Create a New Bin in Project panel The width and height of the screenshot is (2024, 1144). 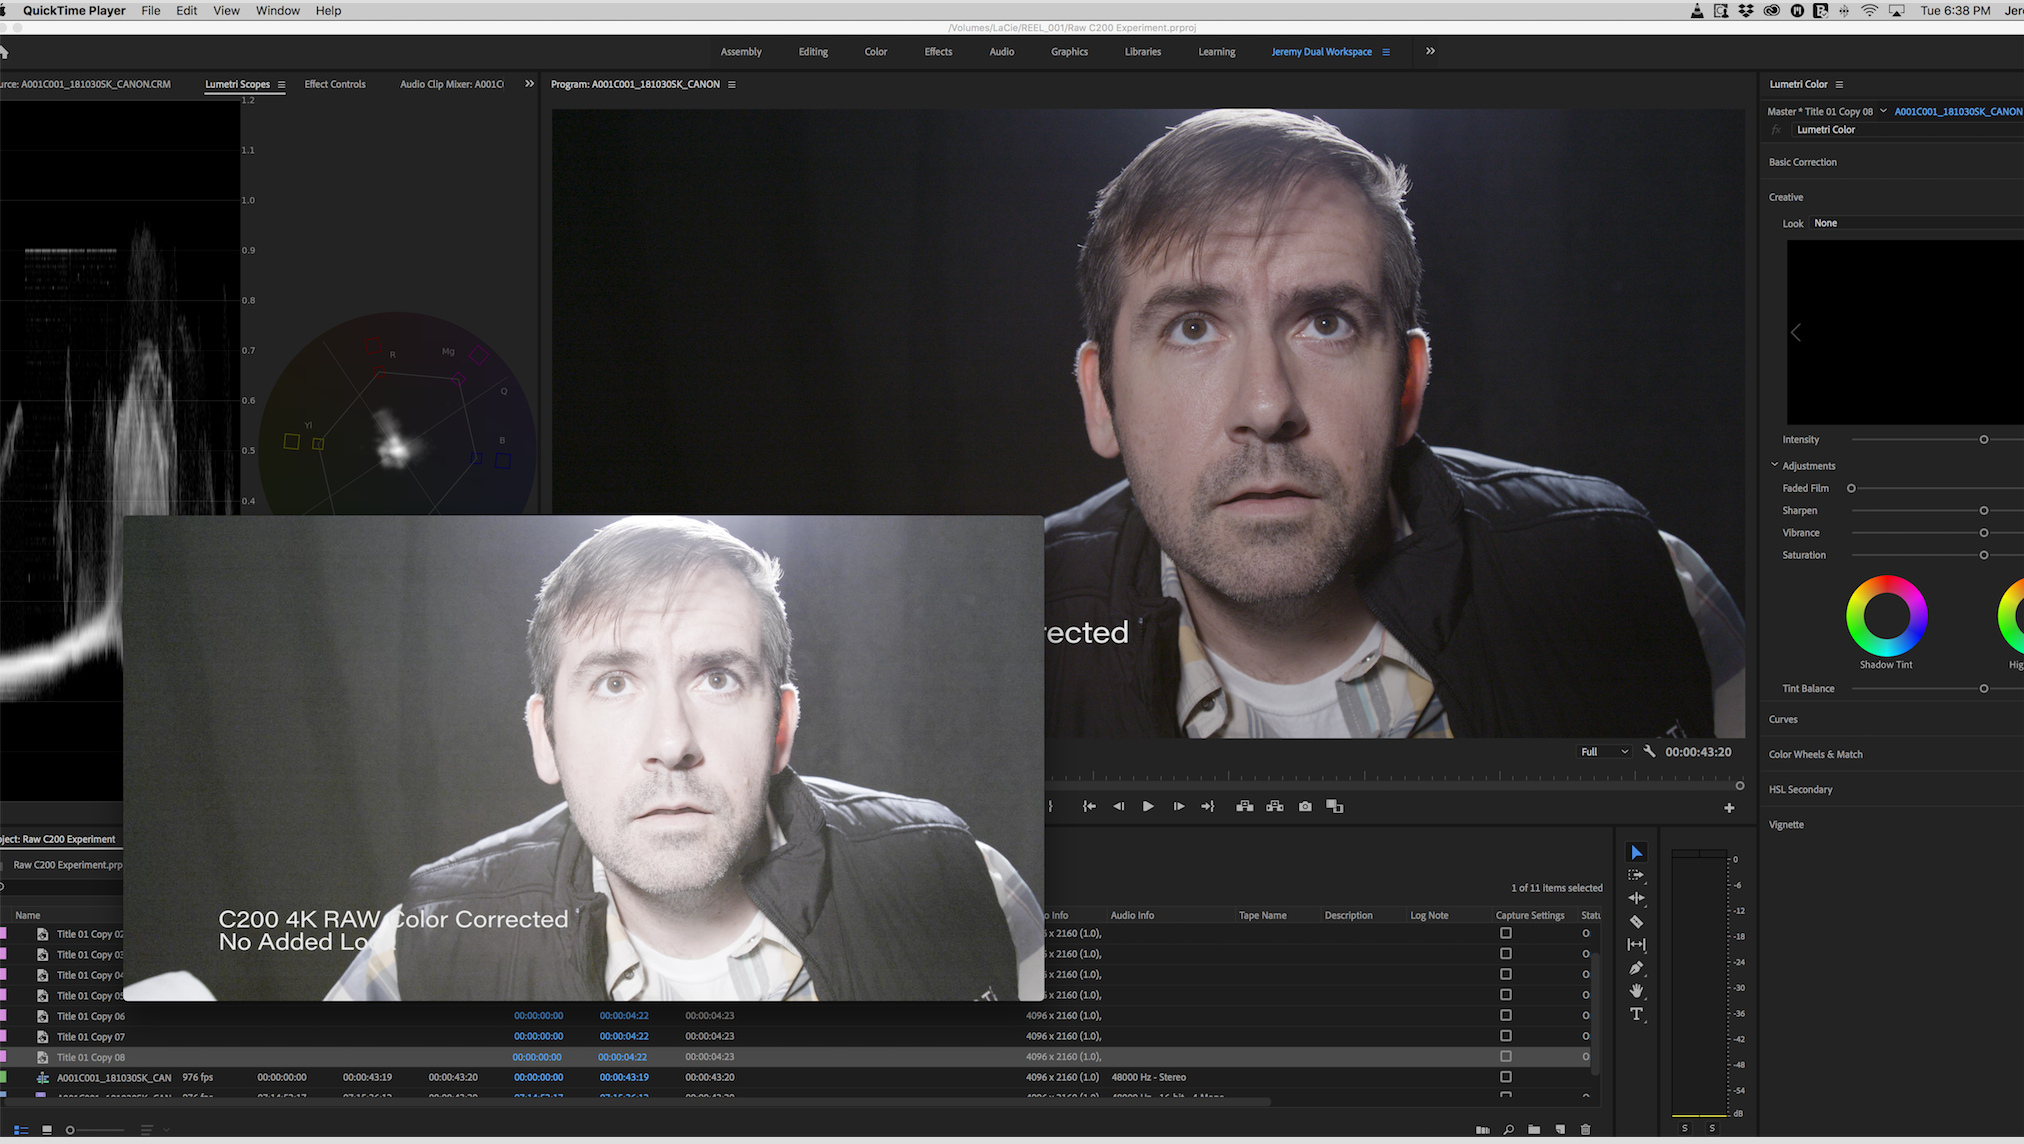point(1534,1130)
